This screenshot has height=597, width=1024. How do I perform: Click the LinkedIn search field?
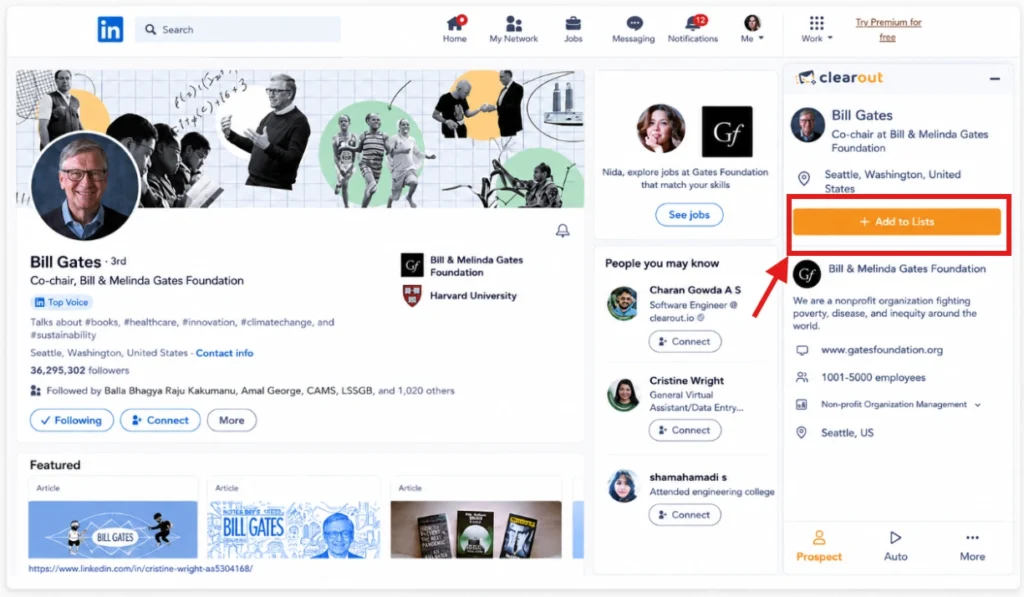click(238, 29)
